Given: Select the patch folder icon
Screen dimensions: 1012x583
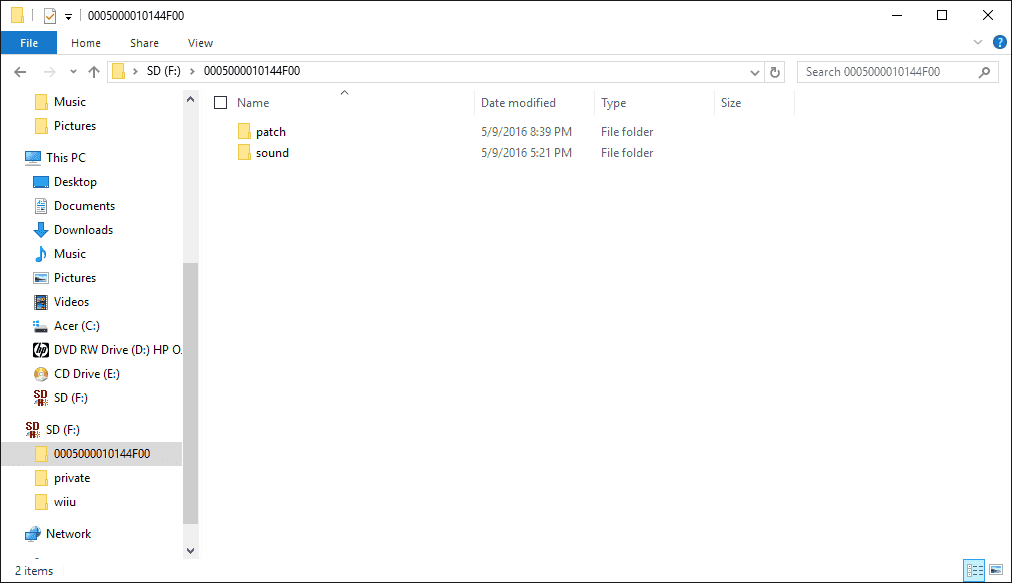Looking at the screenshot, I should 244,132.
